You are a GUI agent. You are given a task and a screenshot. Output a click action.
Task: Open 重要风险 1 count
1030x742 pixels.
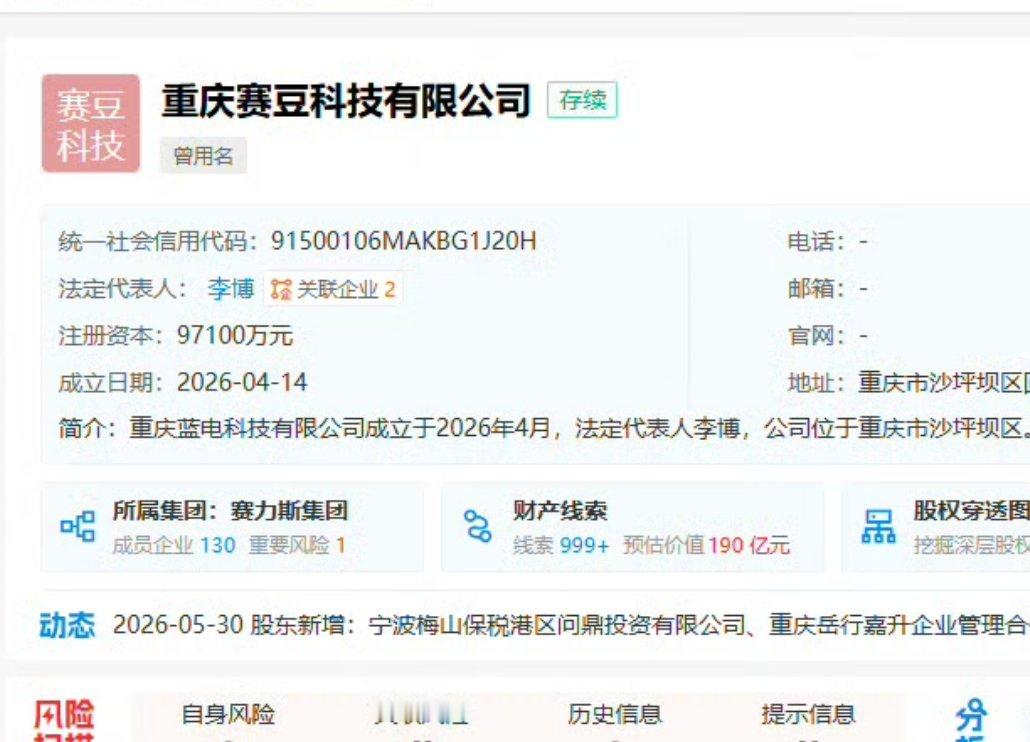[297, 545]
